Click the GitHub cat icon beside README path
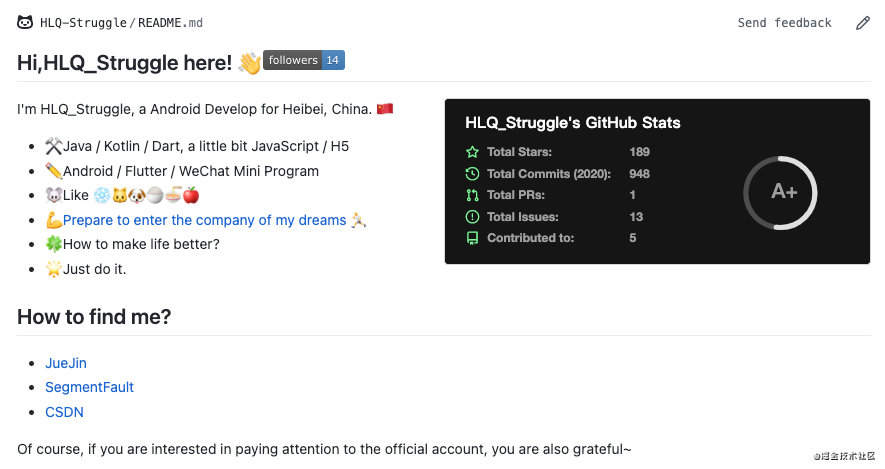This screenshot has height=469, width=885. 25,22
